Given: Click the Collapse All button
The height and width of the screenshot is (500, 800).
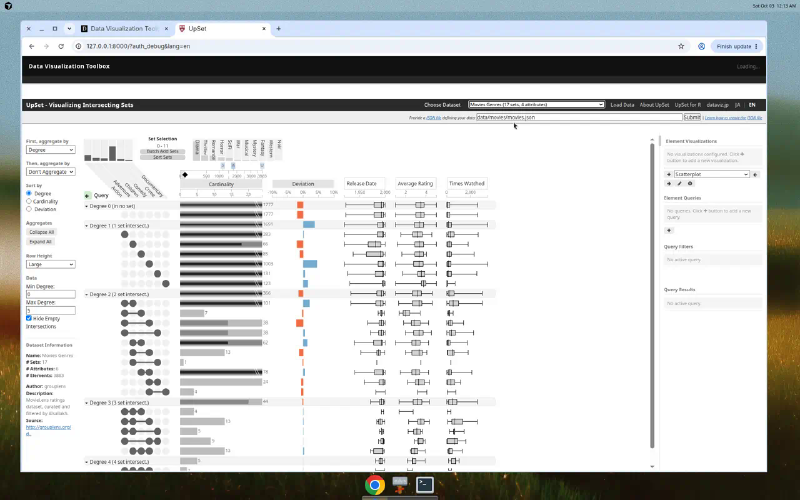Looking at the screenshot, I should pos(41,232).
